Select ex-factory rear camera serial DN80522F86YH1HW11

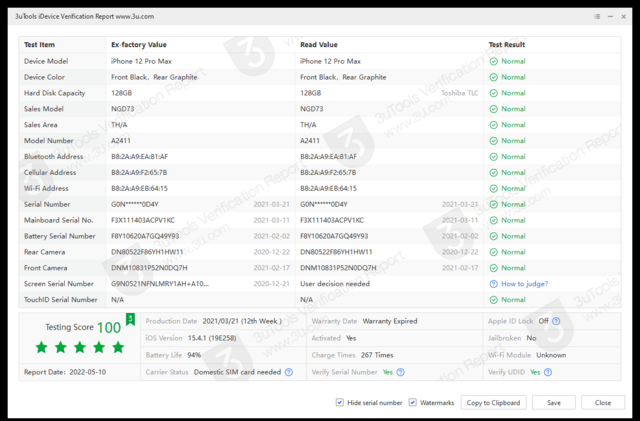[147, 252]
